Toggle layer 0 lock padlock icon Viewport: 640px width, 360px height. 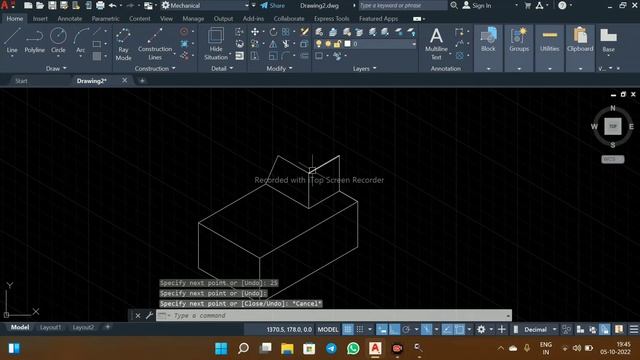click(x=337, y=44)
